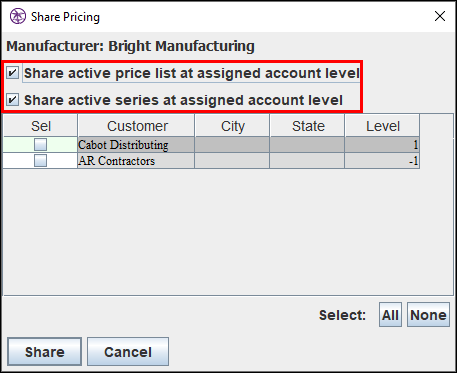Select the AR Contractors customer cell
The height and width of the screenshot is (373, 457).
point(136,161)
